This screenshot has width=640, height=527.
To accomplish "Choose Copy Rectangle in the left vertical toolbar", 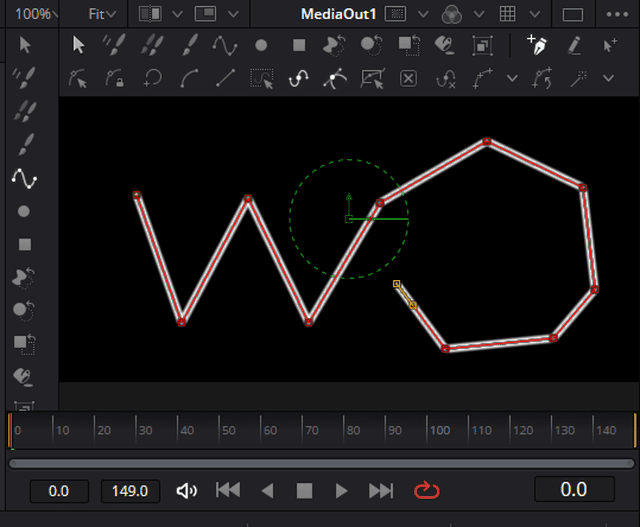I will pyautogui.click(x=24, y=344).
